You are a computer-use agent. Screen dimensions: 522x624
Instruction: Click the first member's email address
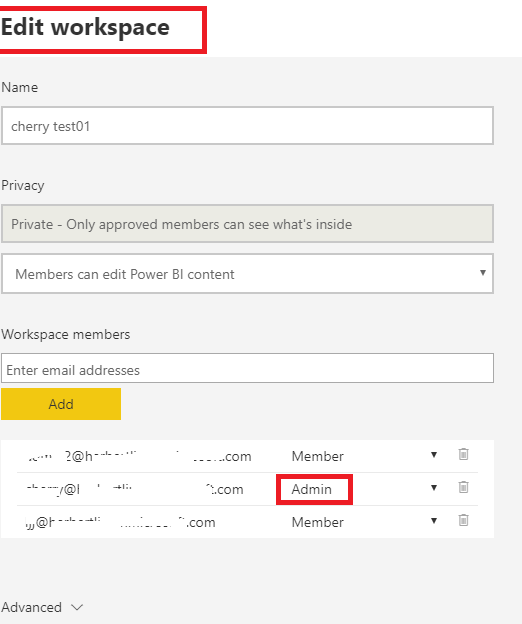tap(139, 456)
